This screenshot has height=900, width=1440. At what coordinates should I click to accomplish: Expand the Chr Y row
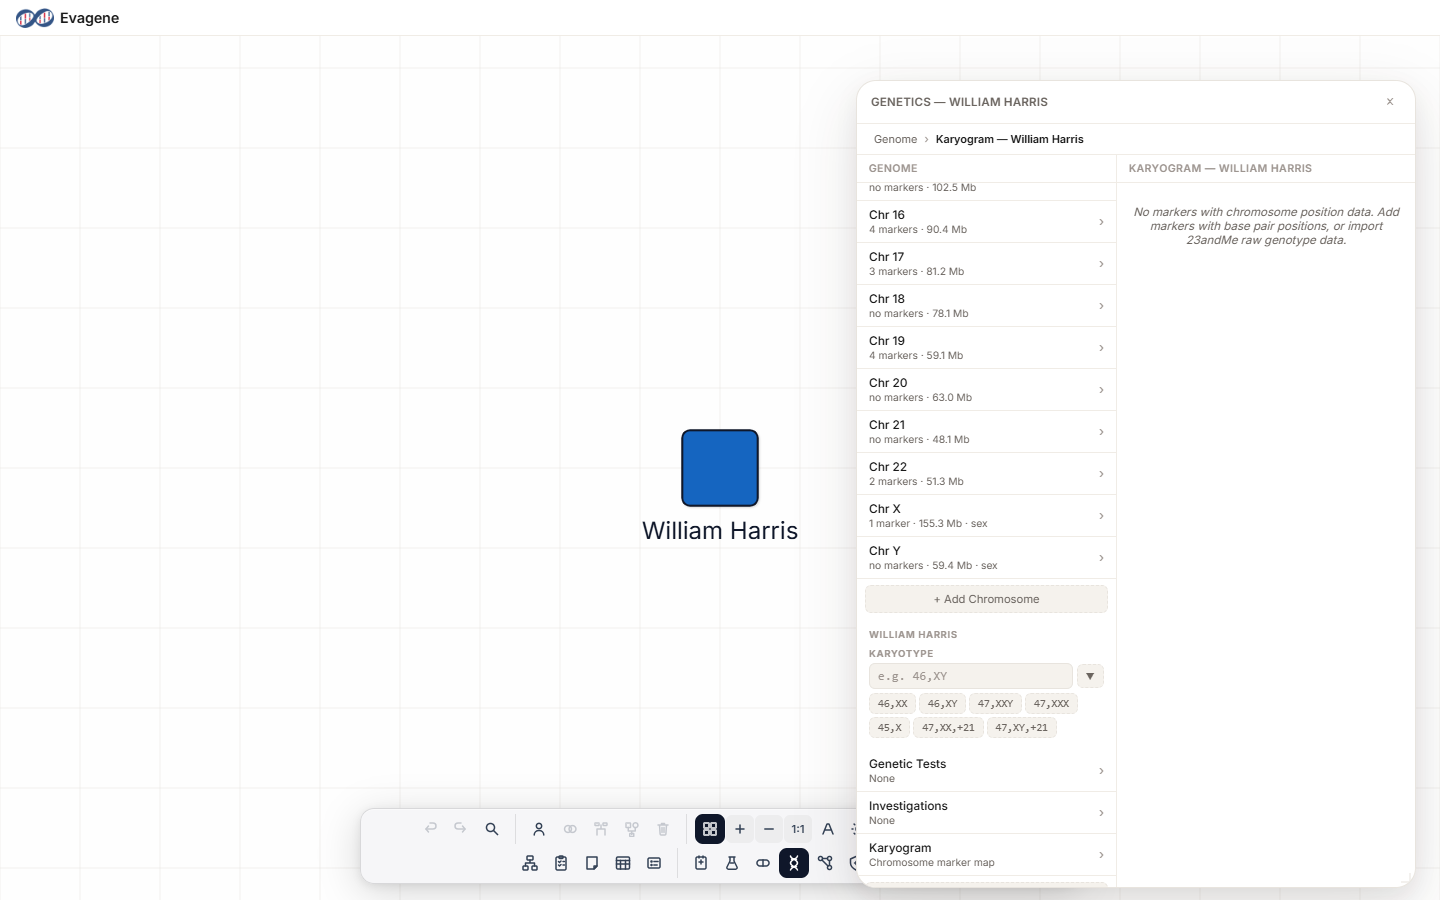[986, 558]
